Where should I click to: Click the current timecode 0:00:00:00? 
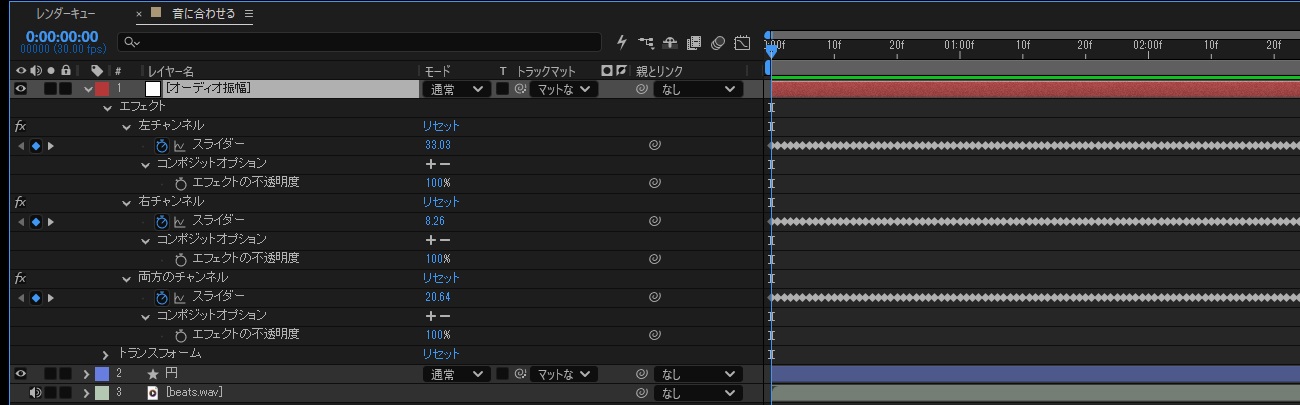(x=62, y=36)
